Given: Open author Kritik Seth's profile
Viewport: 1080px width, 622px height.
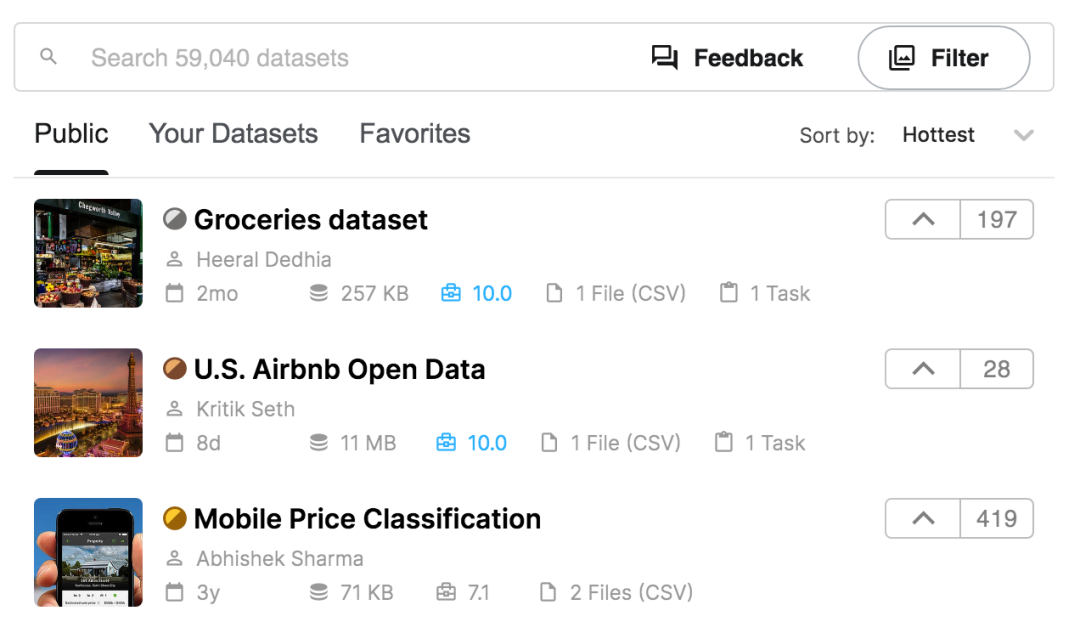Looking at the screenshot, I should pos(245,409).
